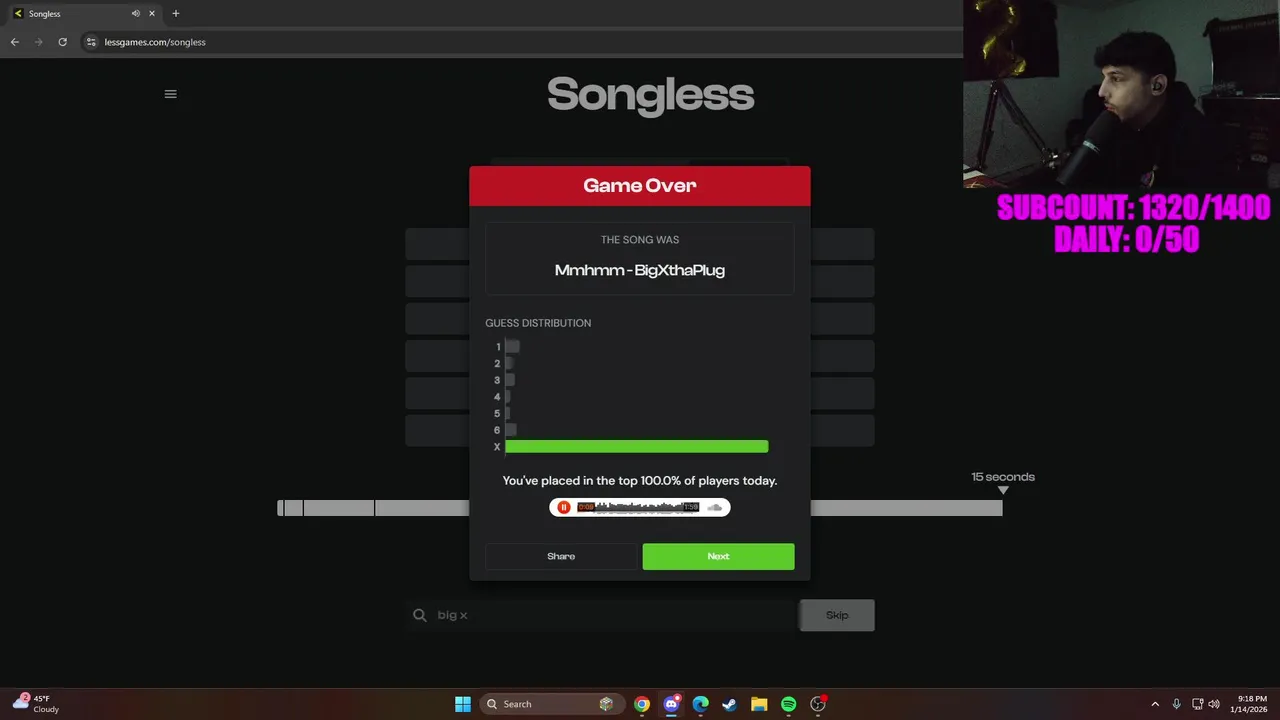Viewport: 1280px width, 720px height.
Task: Open a new browser tab
Action: click(176, 14)
